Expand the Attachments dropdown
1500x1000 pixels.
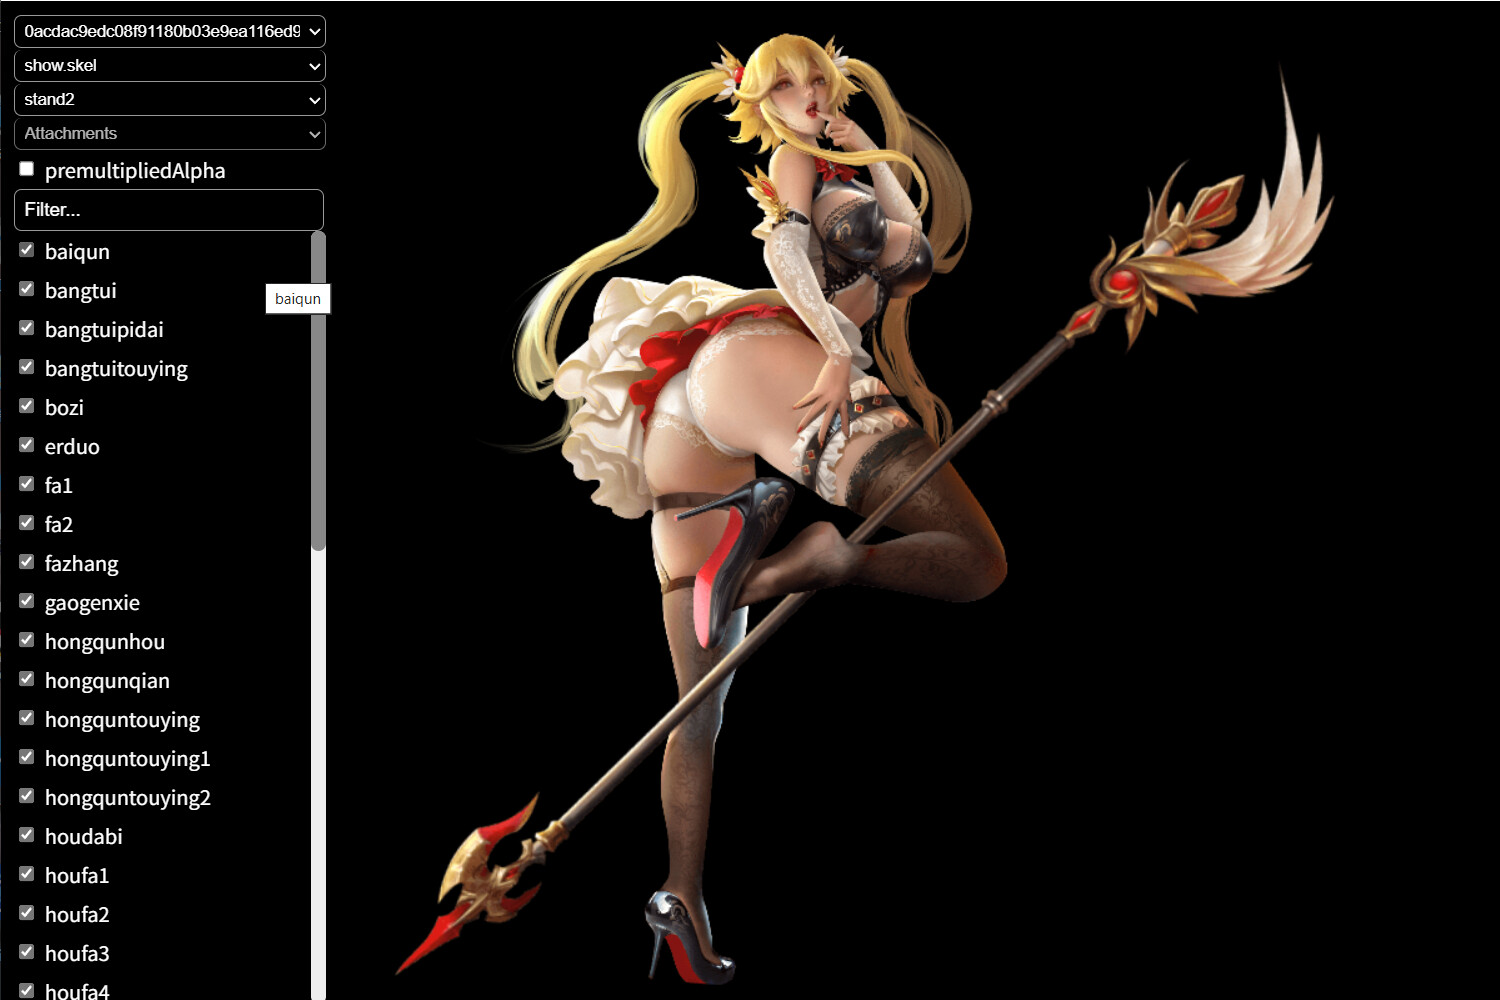point(169,133)
